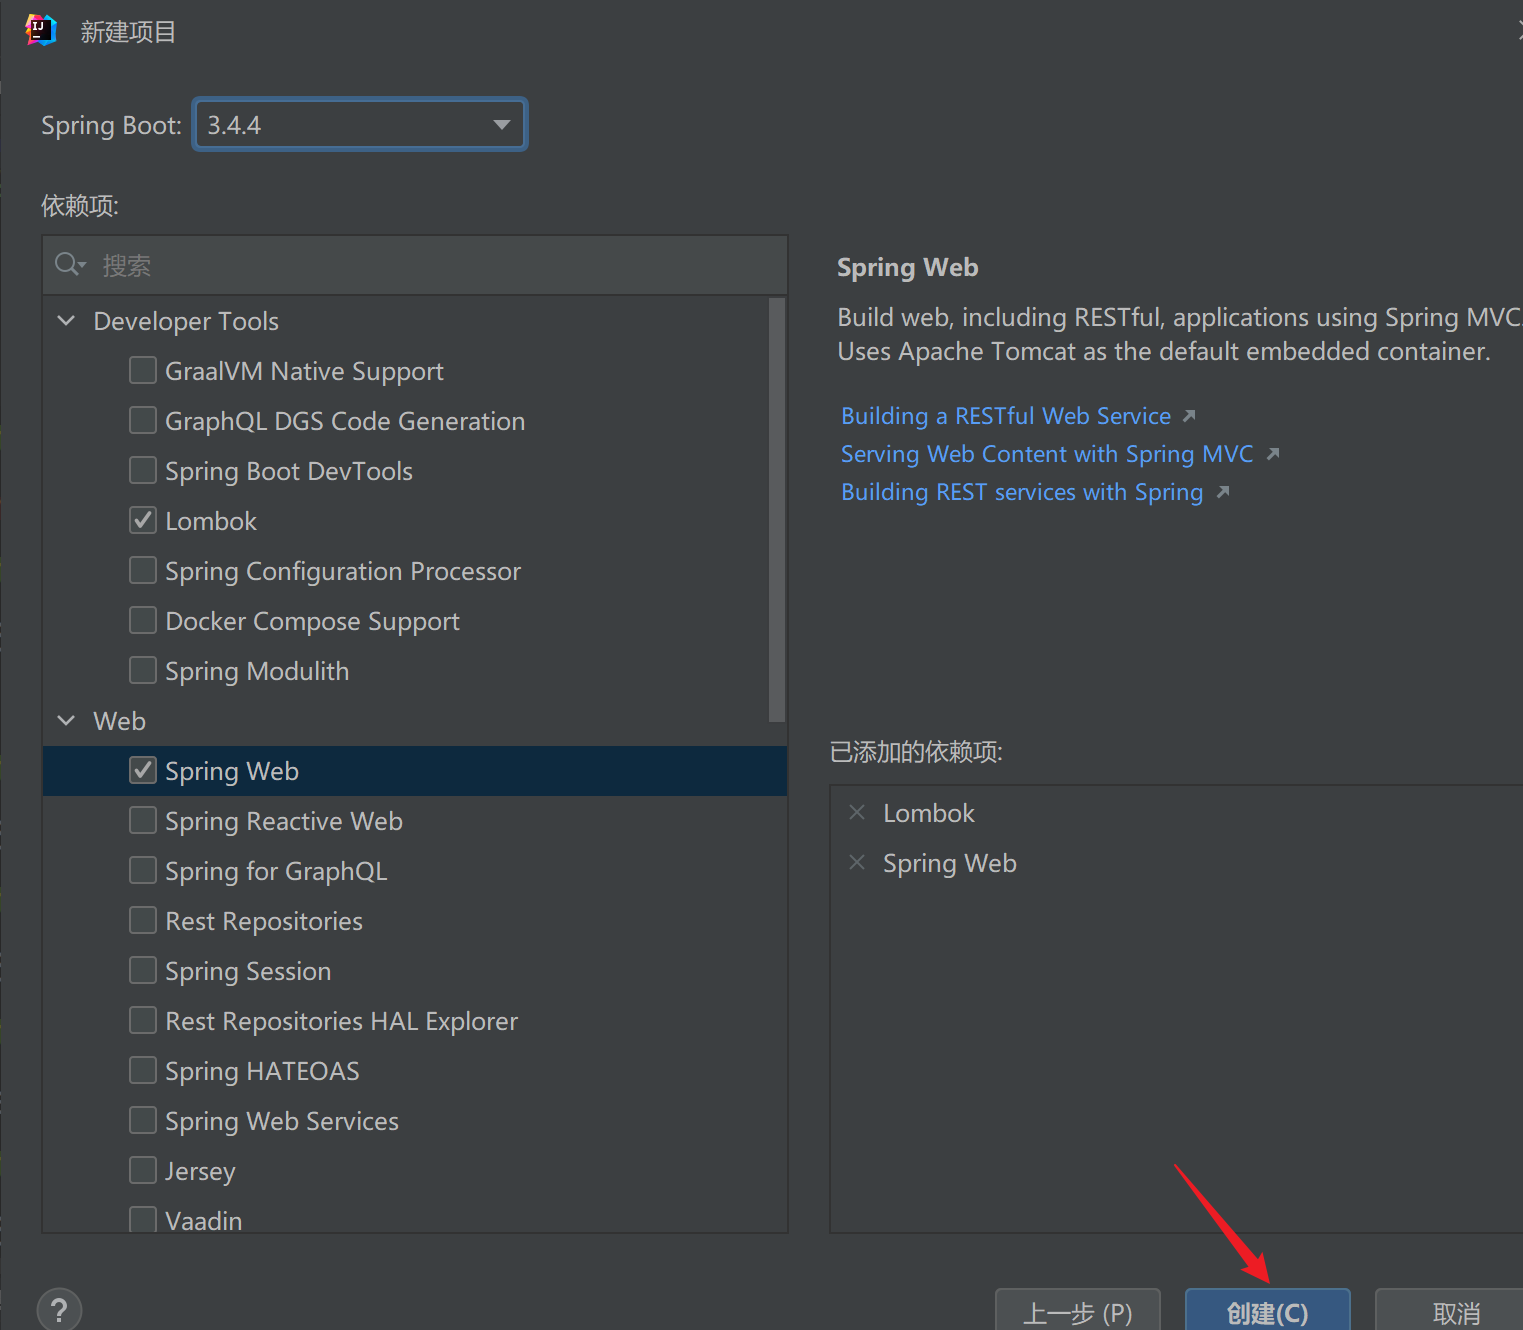Image resolution: width=1523 pixels, height=1330 pixels.
Task: Tick the Spring for GraphQL checkbox
Action: 143,870
